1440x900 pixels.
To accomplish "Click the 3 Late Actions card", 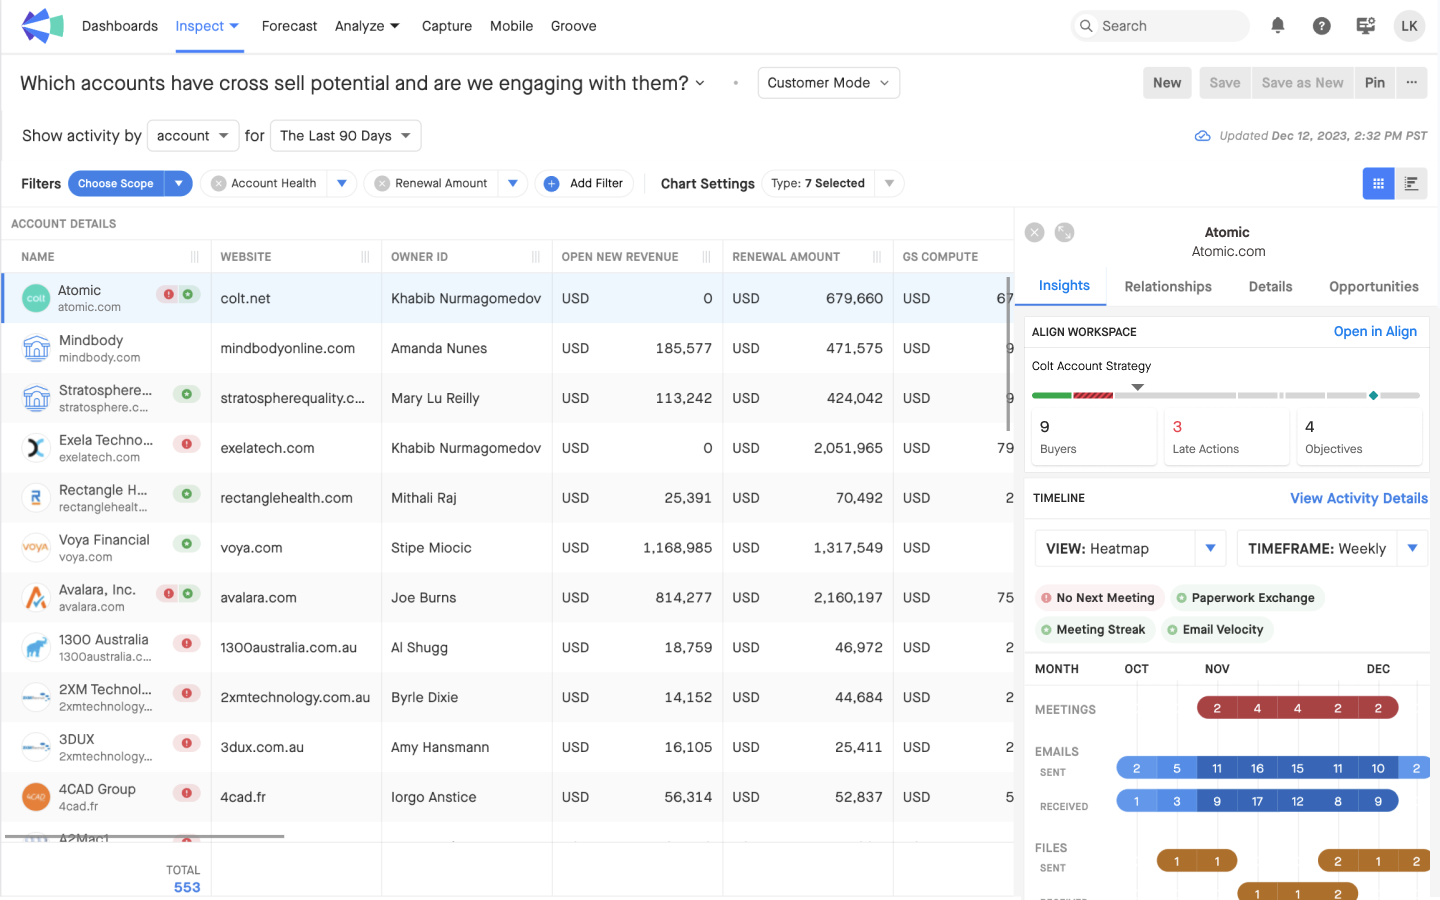I will click(1227, 437).
